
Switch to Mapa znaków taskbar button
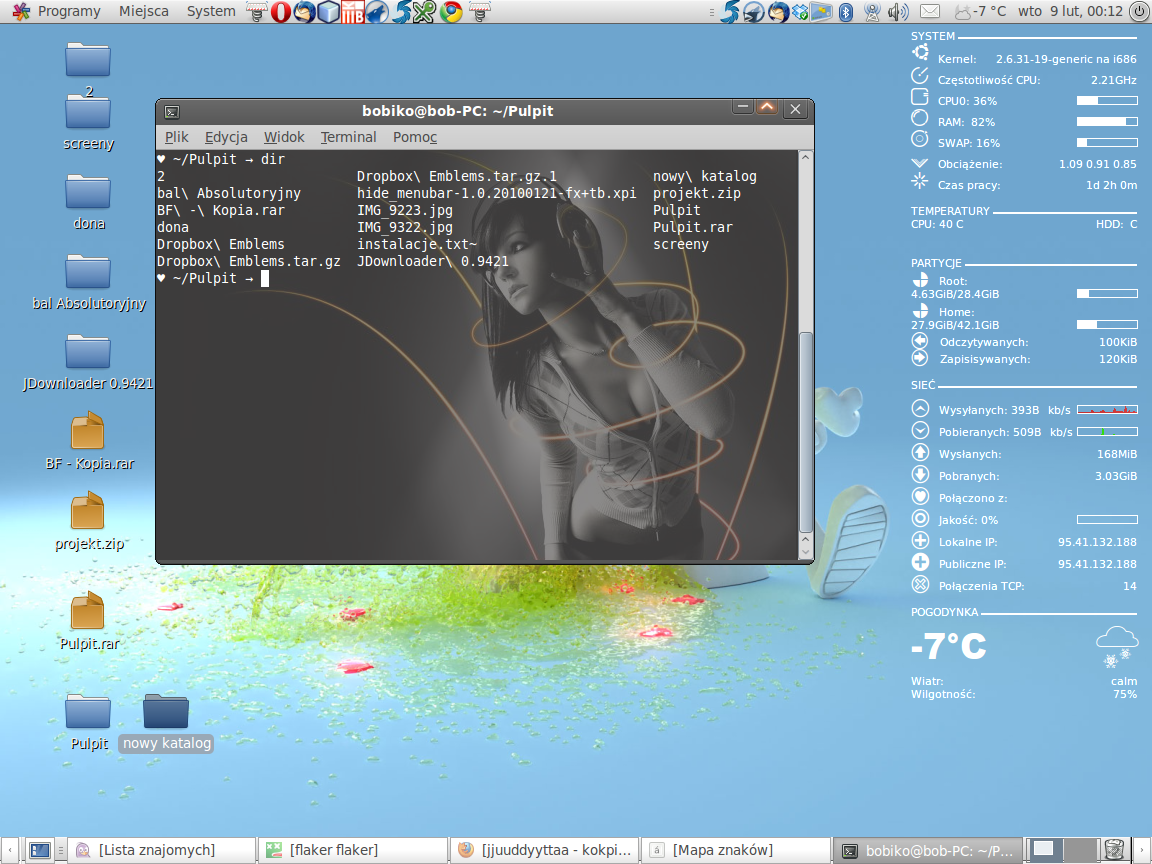click(722, 850)
